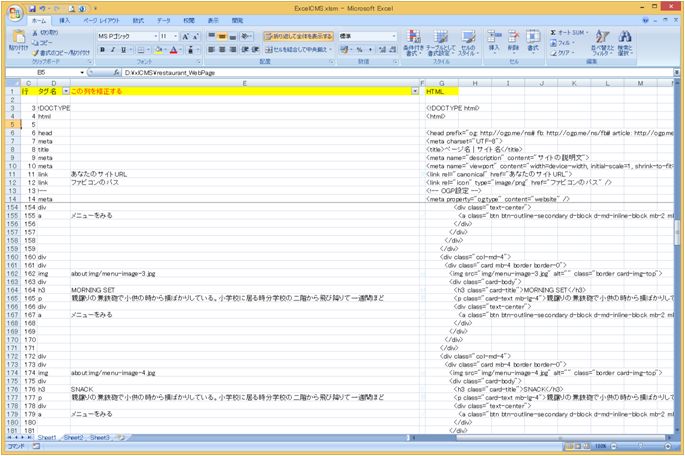This screenshot has width=685, height=456.
Task: Click the AutoSum (オート SUM) button
Action: click(568, 33)
